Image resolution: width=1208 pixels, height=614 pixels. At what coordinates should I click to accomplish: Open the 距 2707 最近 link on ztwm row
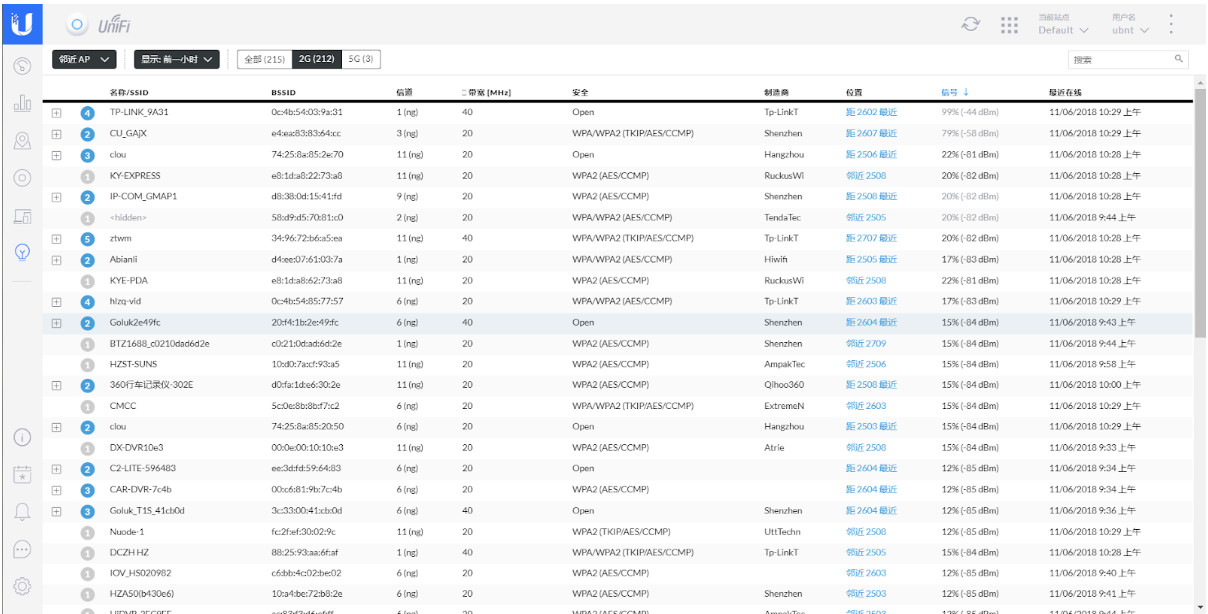coord(871,239)
